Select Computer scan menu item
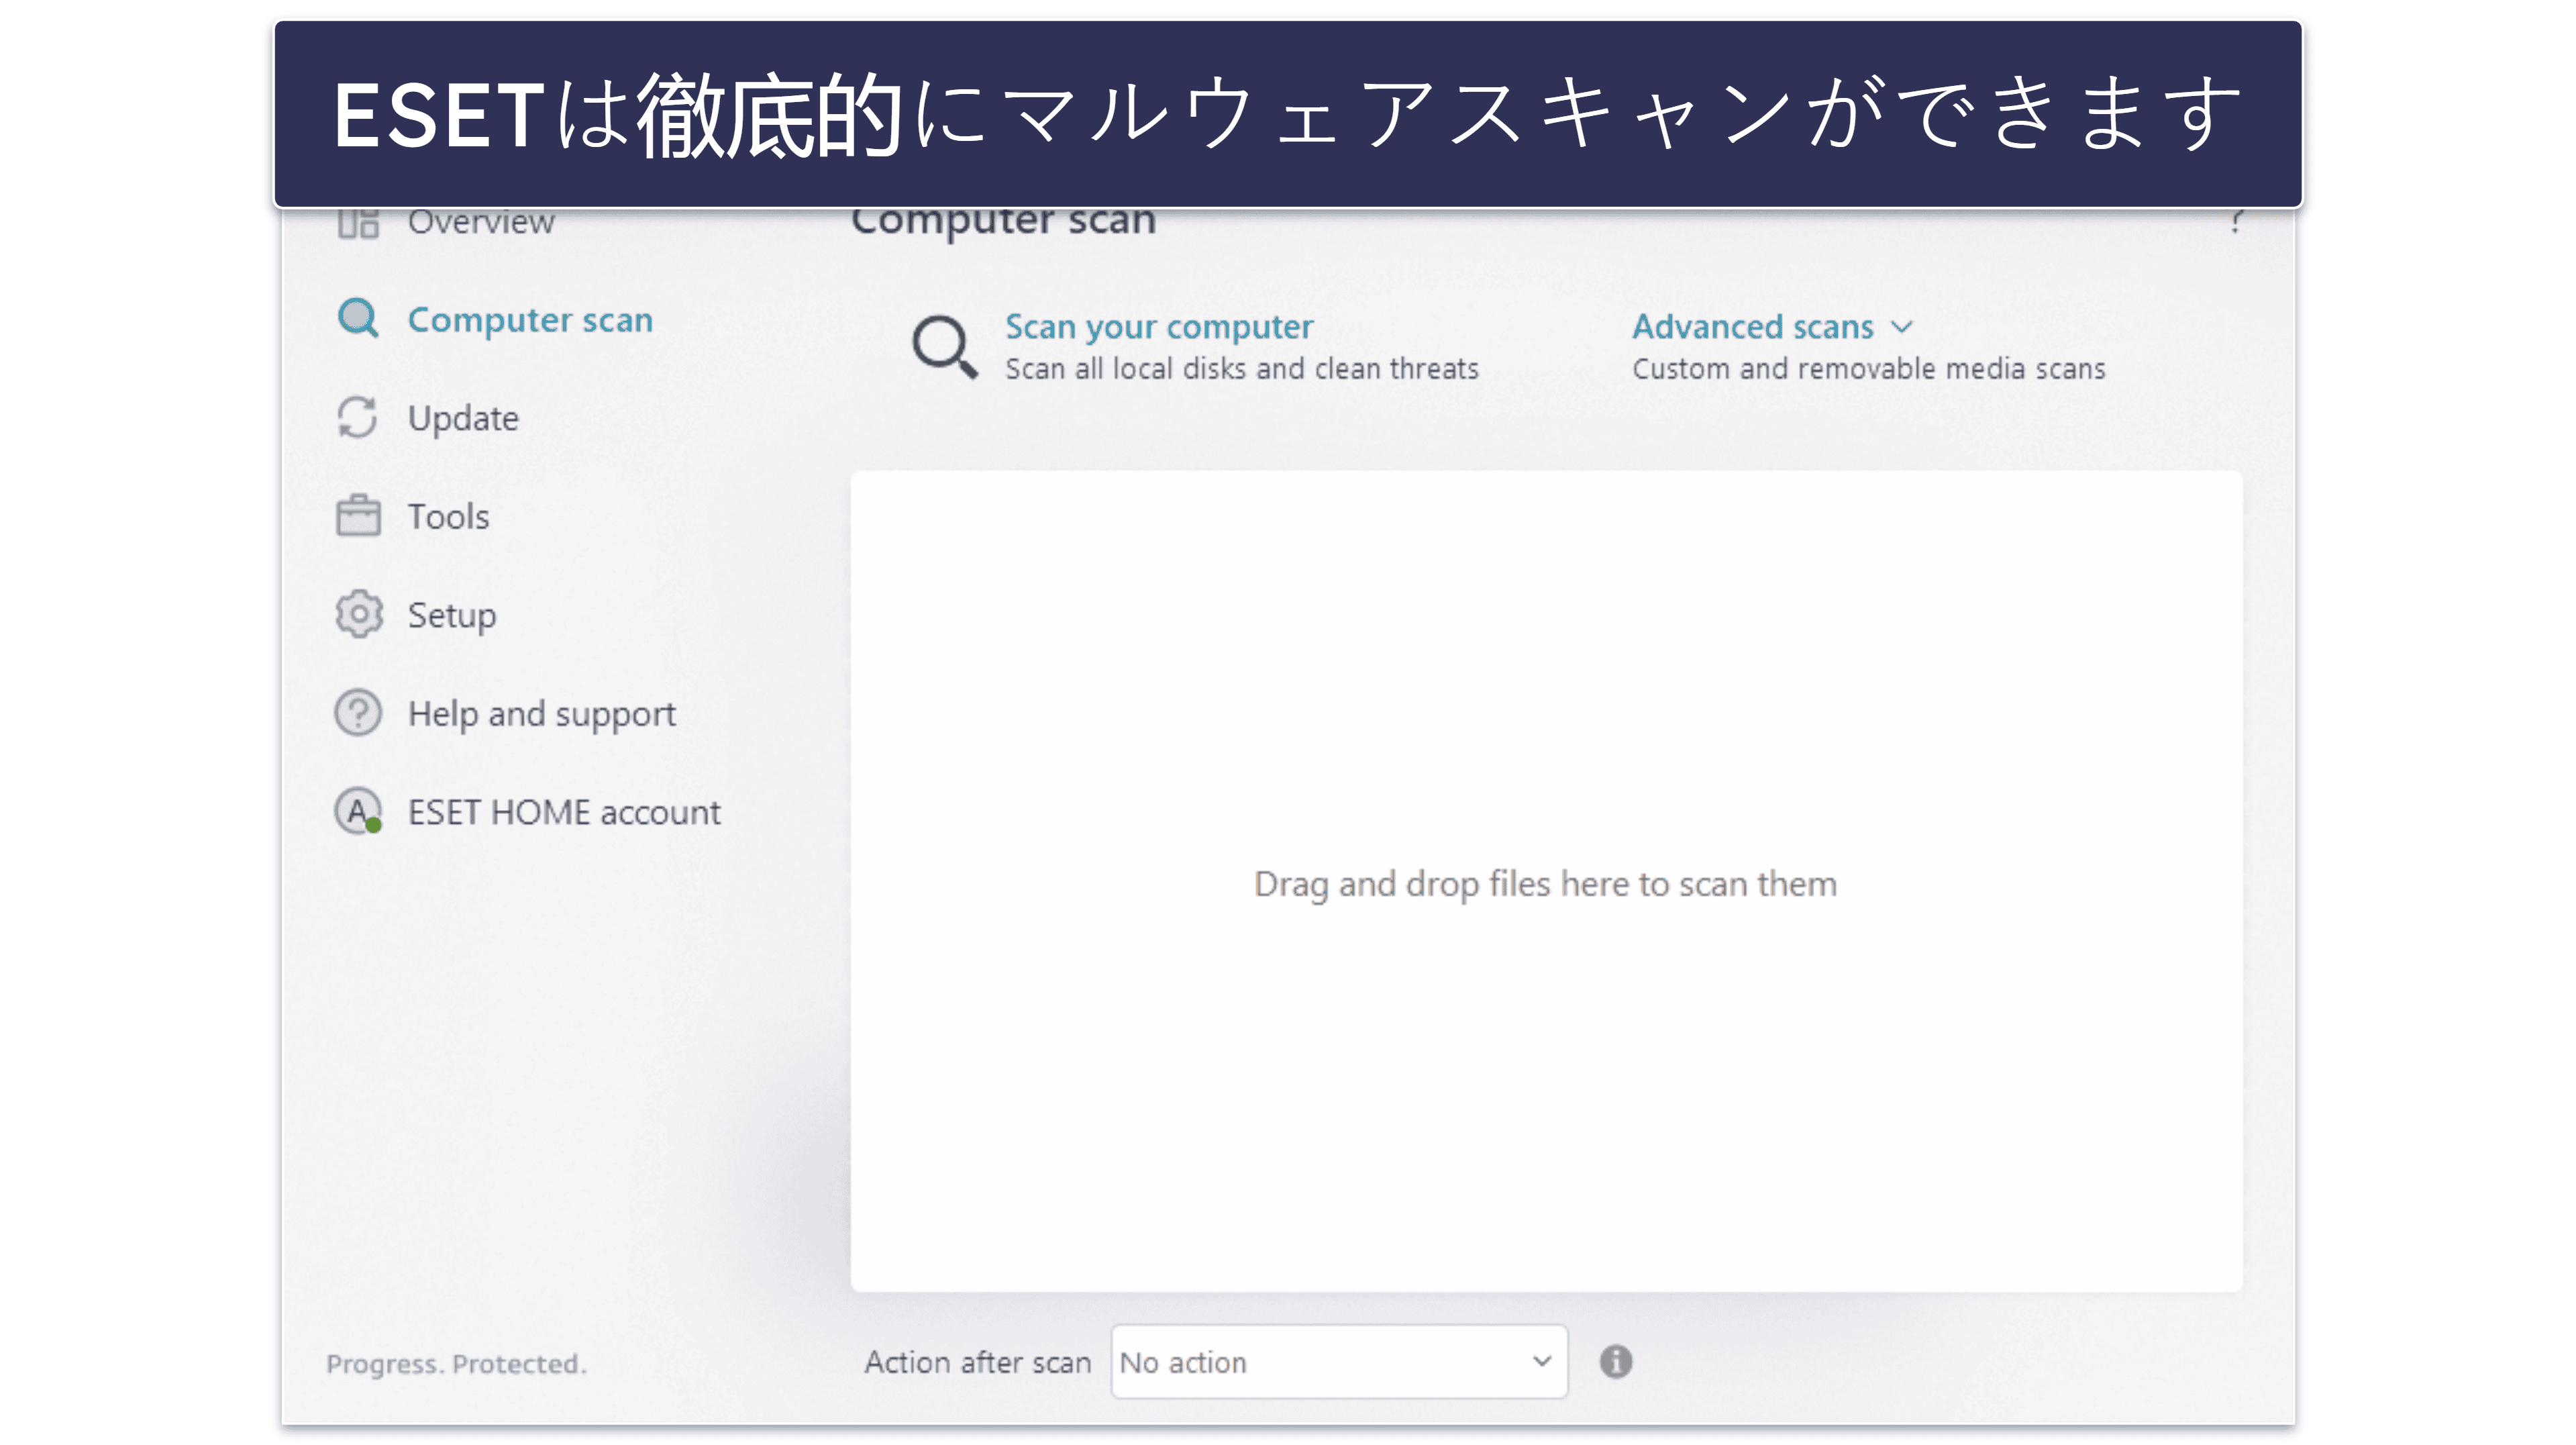 click(529, 318)
